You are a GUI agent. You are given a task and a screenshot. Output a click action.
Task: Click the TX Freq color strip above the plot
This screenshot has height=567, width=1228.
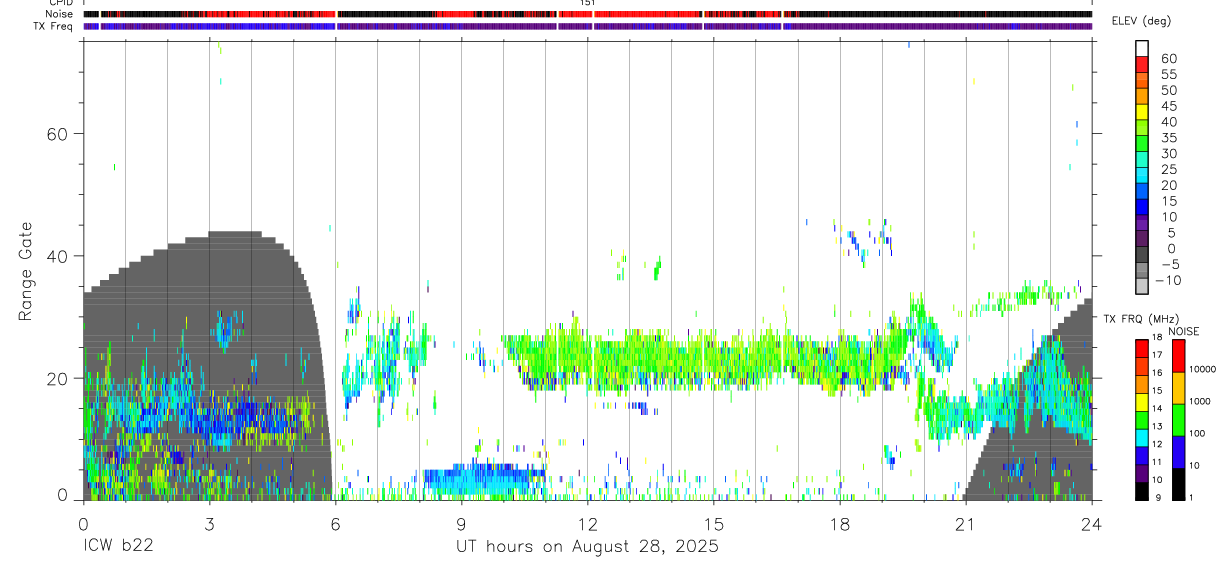[x=587, y=26]
